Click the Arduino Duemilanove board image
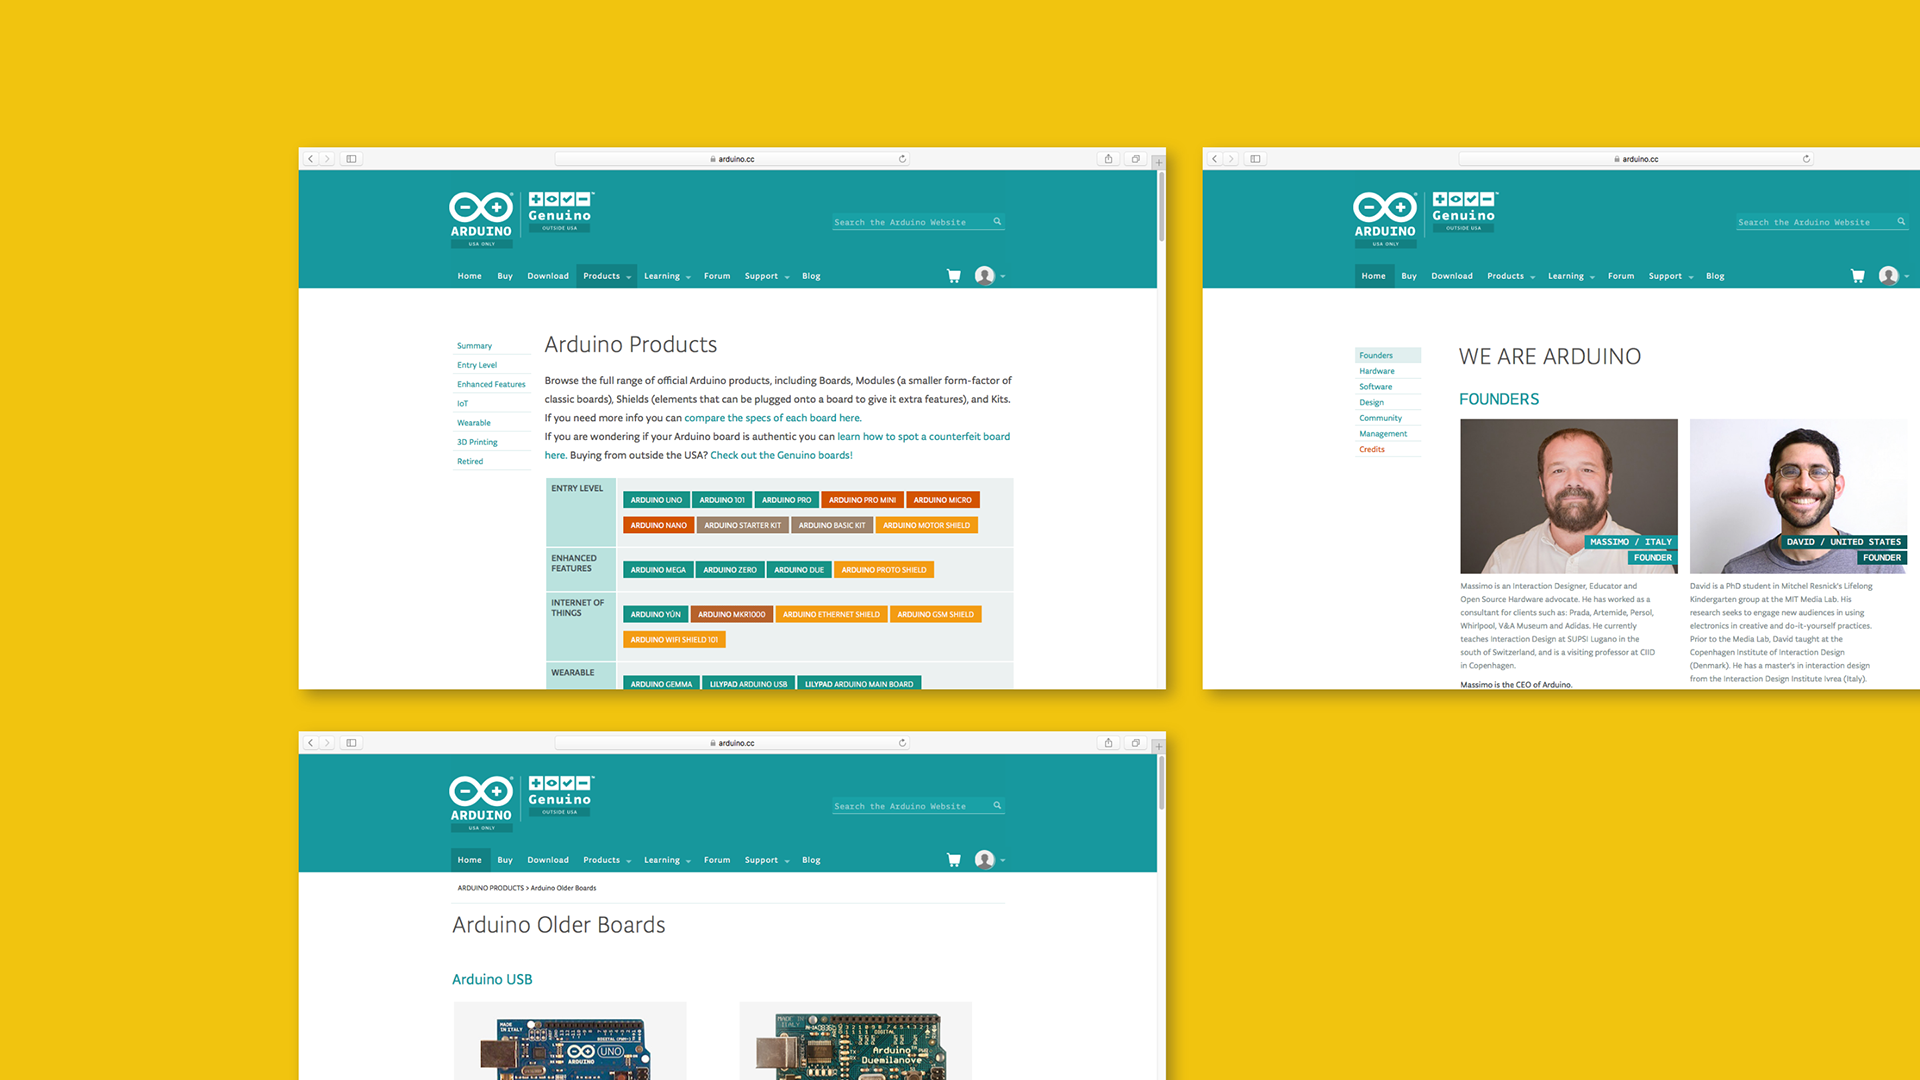This screenshot has height=1080, width=1920. [855, 1041]
